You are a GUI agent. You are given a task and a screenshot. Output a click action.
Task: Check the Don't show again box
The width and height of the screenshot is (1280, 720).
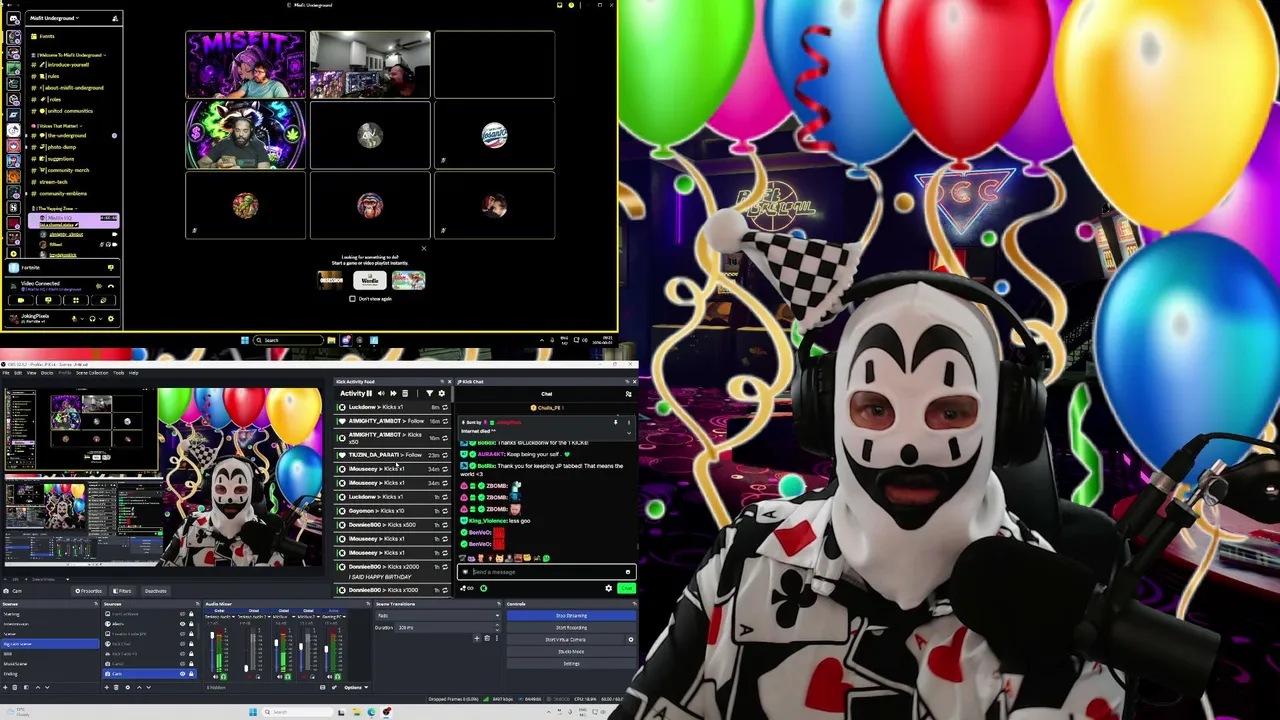352,299
